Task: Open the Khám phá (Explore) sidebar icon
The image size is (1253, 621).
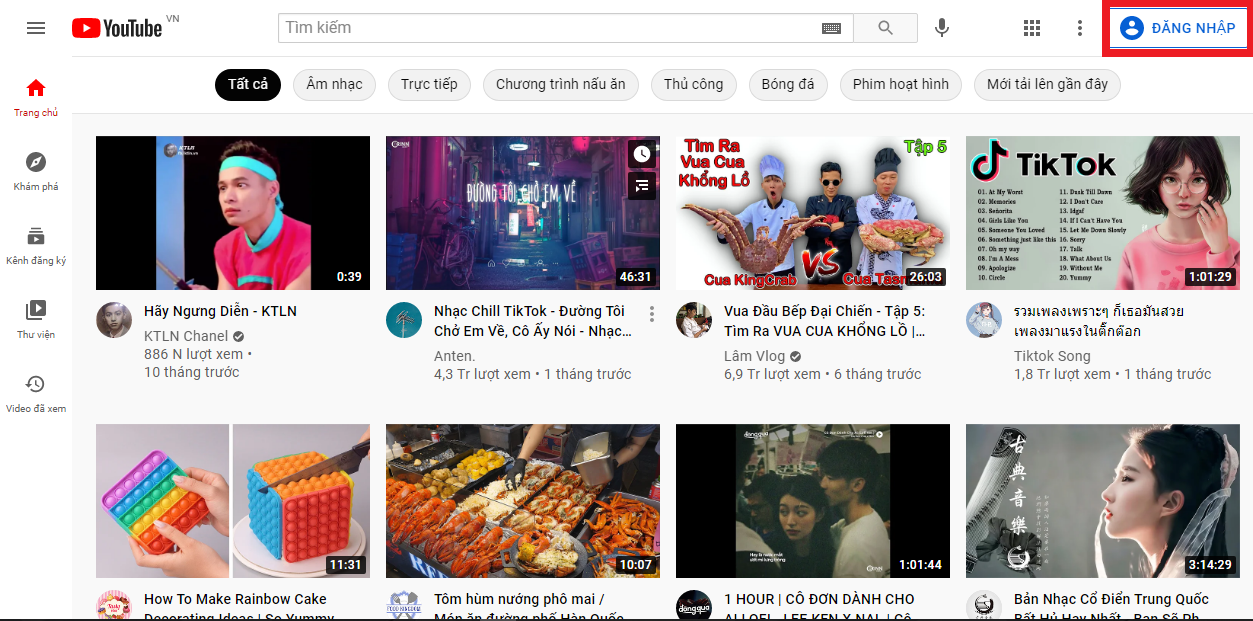Action: [36, 163]
